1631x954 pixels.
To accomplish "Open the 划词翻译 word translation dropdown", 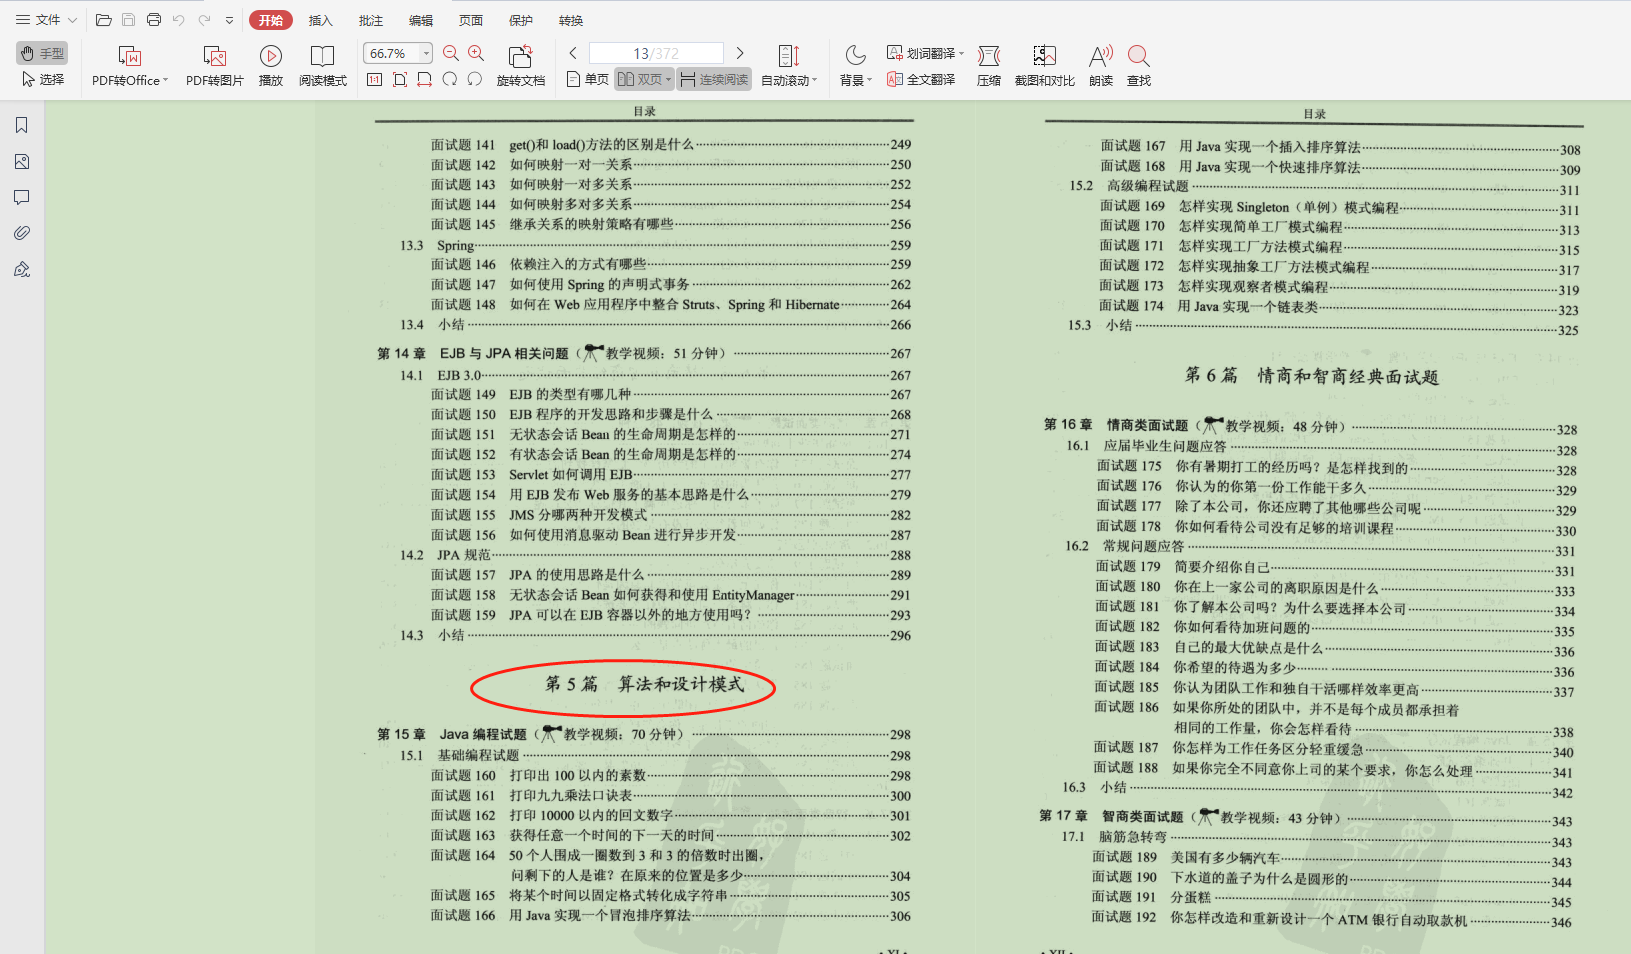I will pos(925,53).
